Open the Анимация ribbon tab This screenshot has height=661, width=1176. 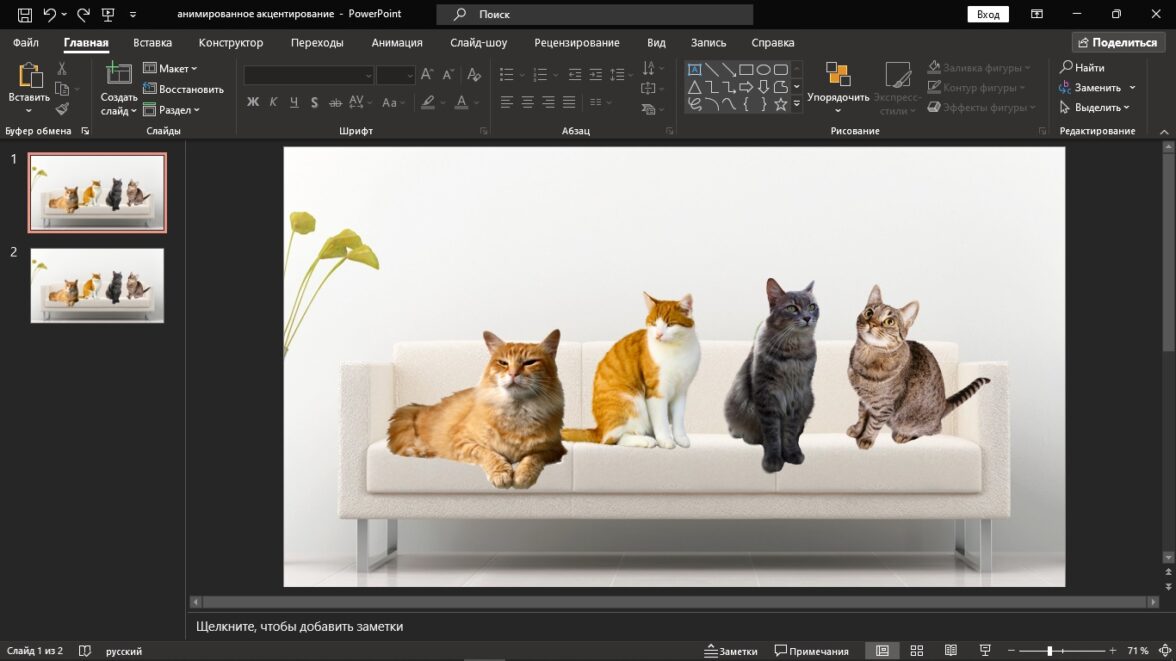[x=397, y=43]
